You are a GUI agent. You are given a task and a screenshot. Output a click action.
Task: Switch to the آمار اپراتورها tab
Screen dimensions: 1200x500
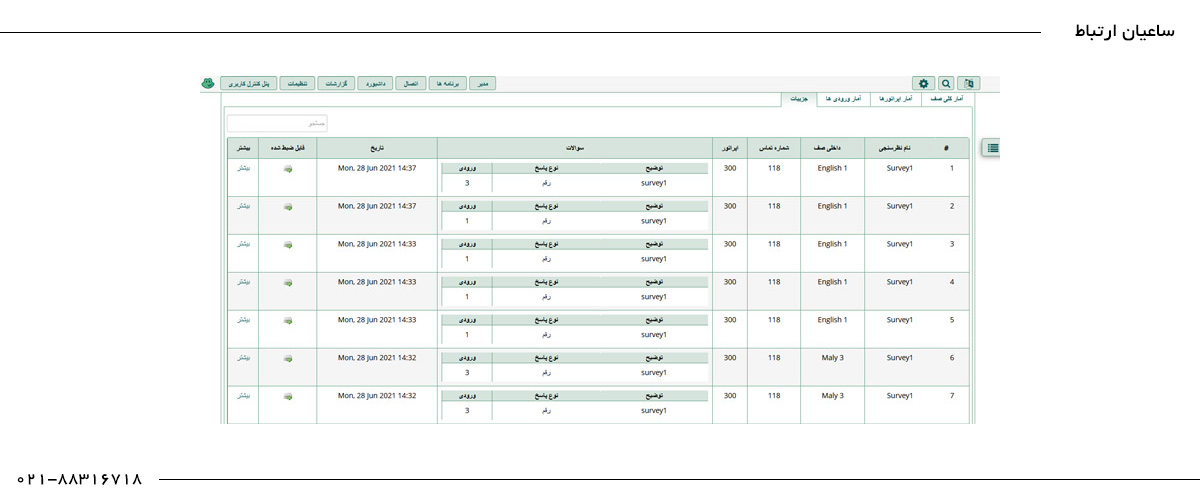pos(896,100)
